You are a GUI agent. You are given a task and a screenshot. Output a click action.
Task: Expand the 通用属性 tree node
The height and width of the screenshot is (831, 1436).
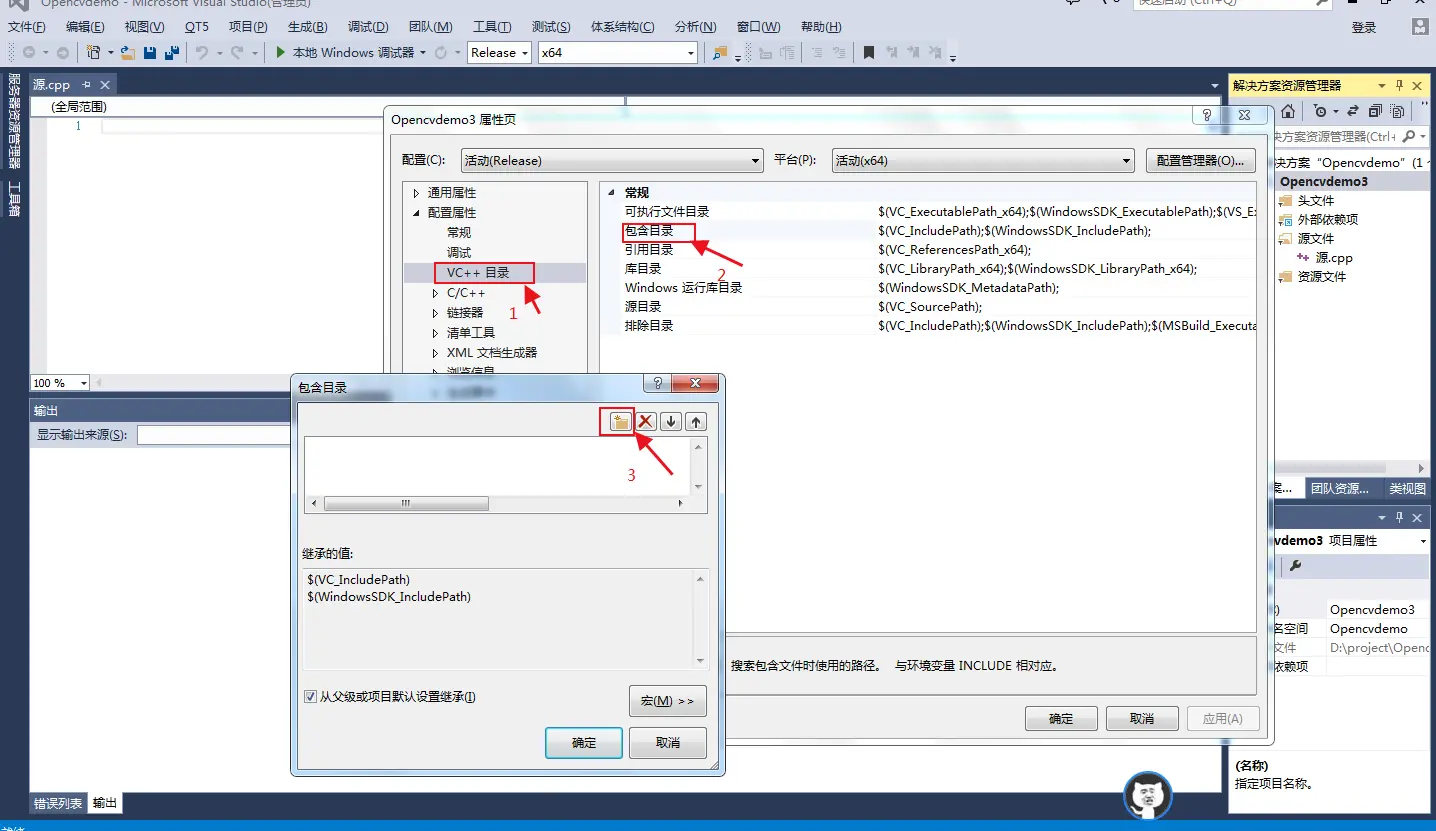coord(416,193)
